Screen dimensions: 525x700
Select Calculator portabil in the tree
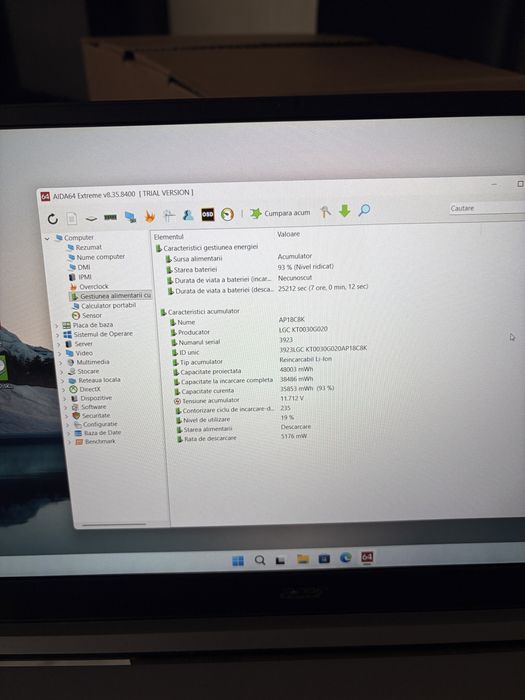click(104, 306)
